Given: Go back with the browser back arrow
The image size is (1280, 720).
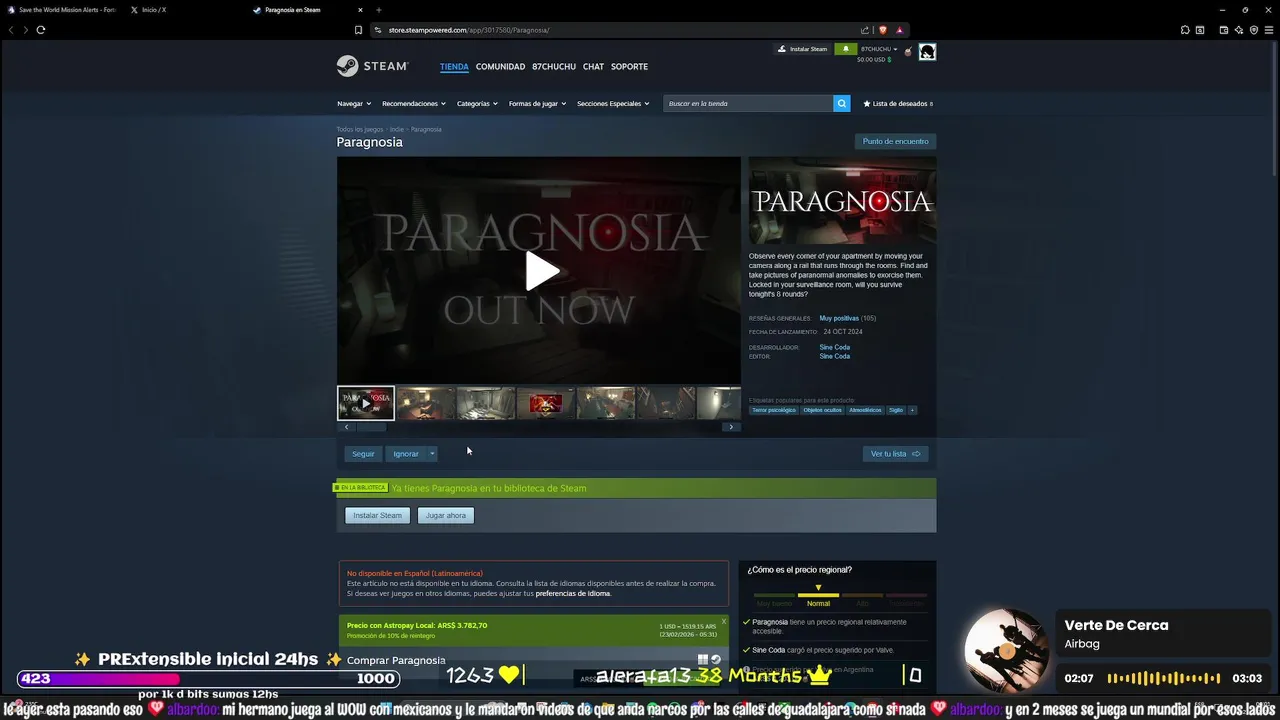Looking at the screenshot, I should [11, 30].
